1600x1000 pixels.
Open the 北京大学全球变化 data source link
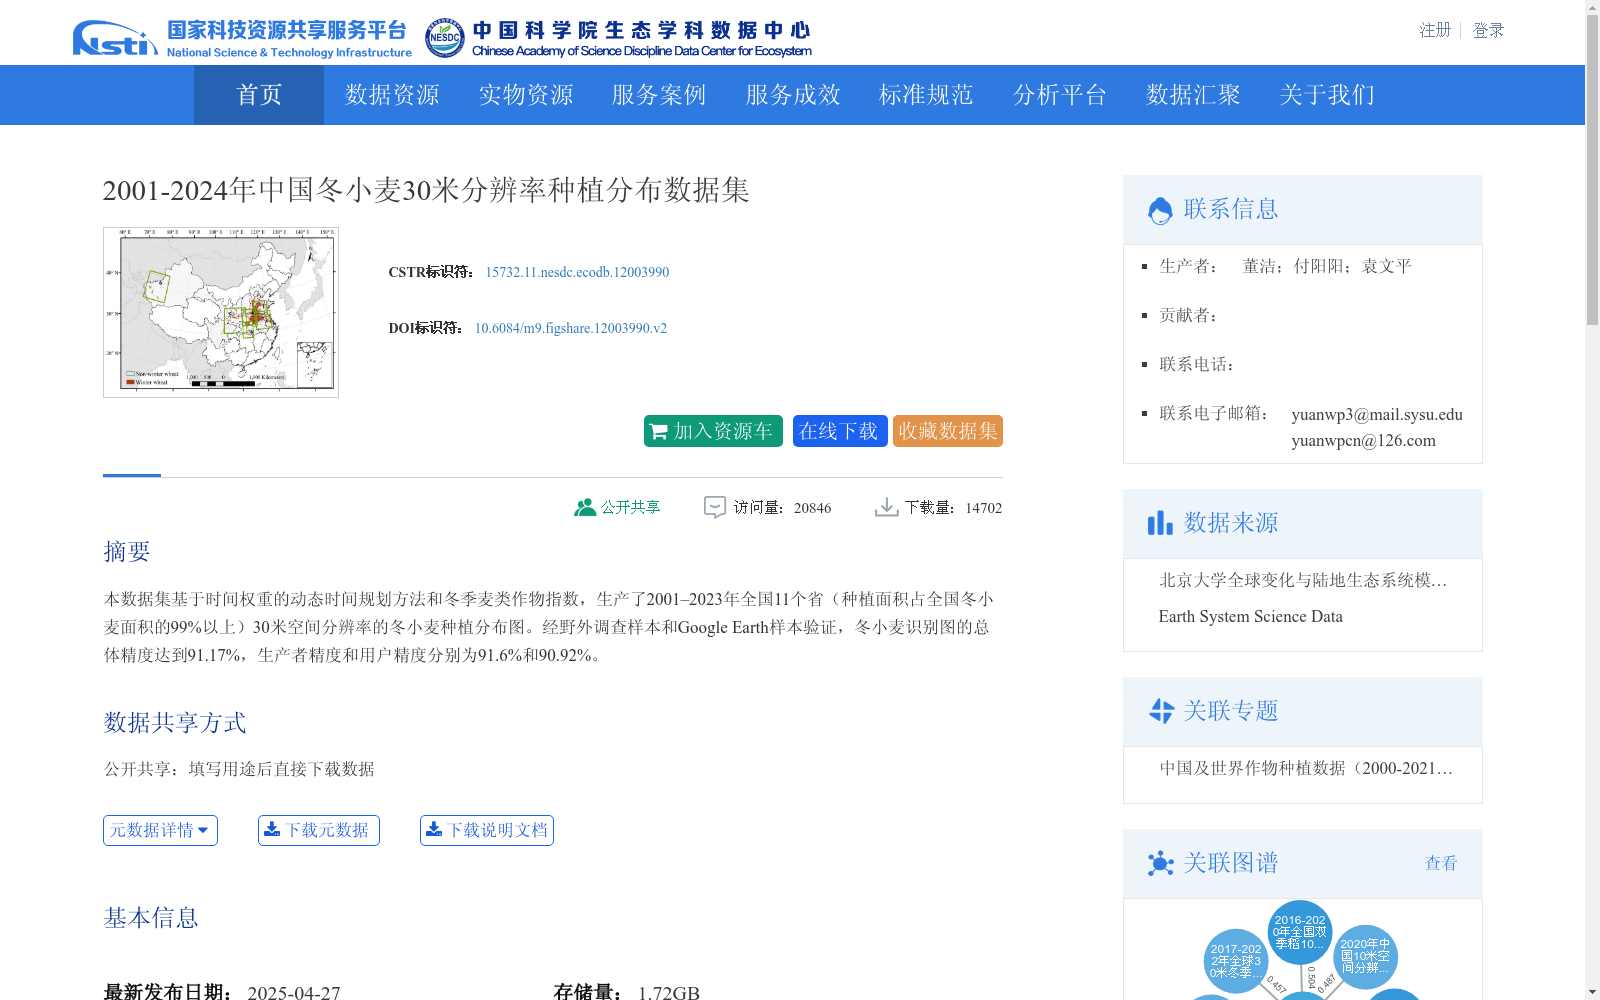(1303, 580)
